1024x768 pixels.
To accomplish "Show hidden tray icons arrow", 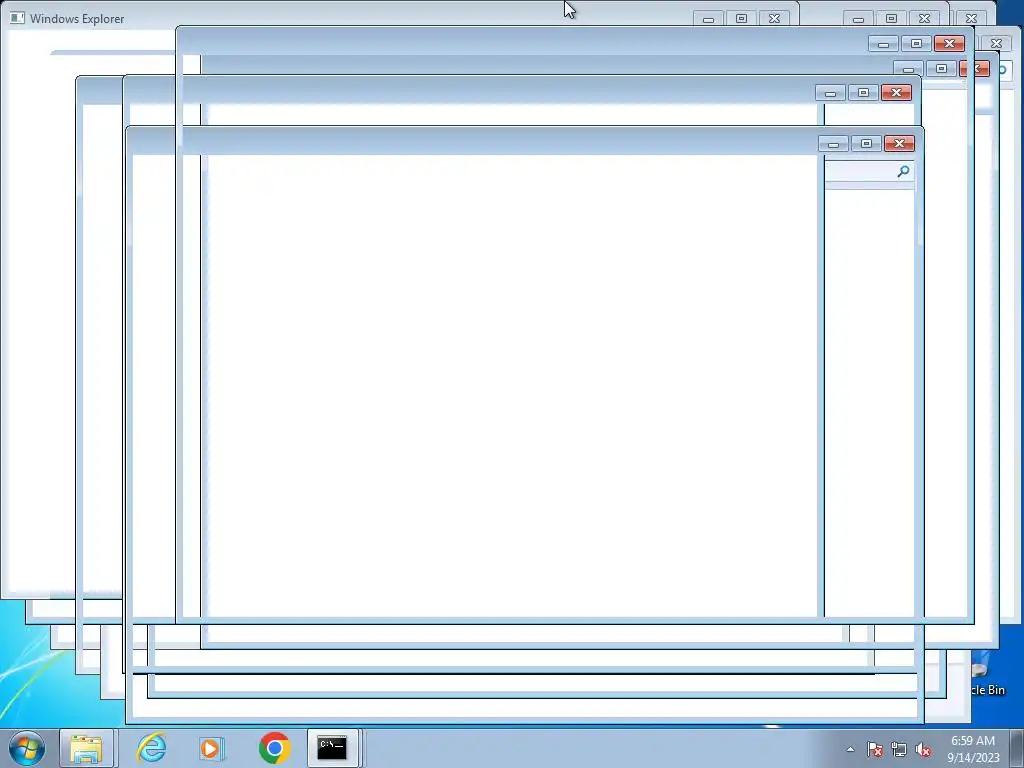I will pos(850,749).
